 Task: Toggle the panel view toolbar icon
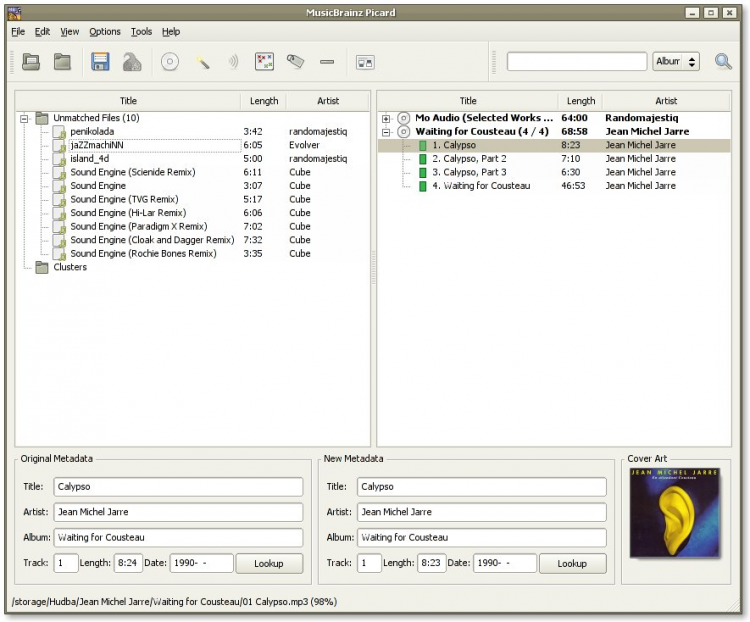(365, 62)
